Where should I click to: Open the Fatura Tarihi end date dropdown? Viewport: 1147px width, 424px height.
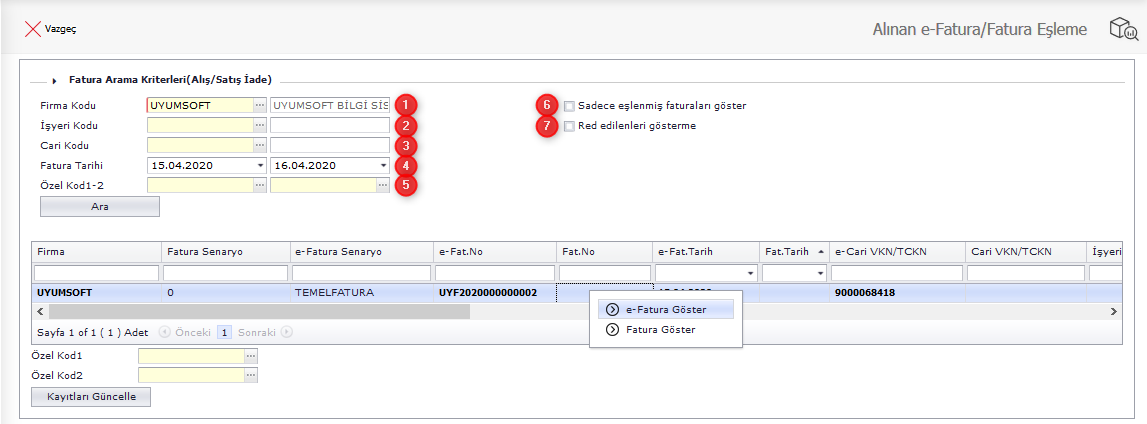383,165
